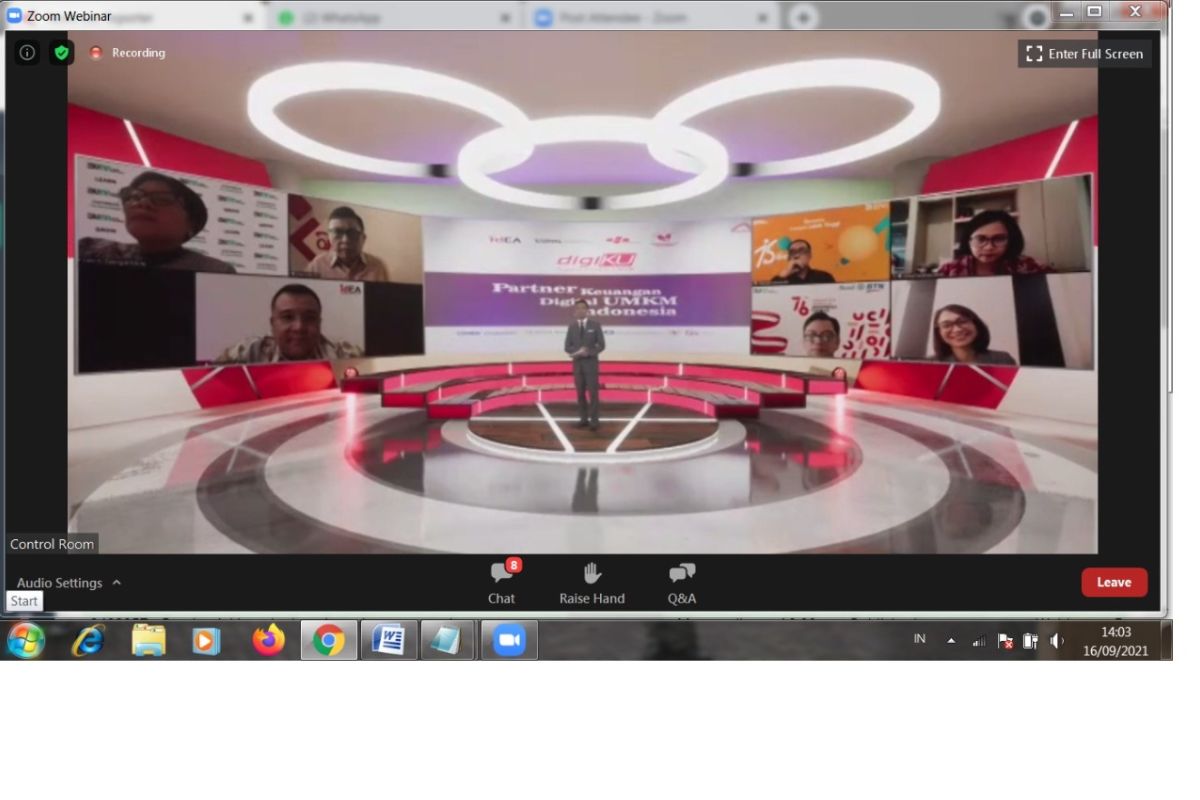
Task: Click the Windows Start button
Action: coord(26,640)
